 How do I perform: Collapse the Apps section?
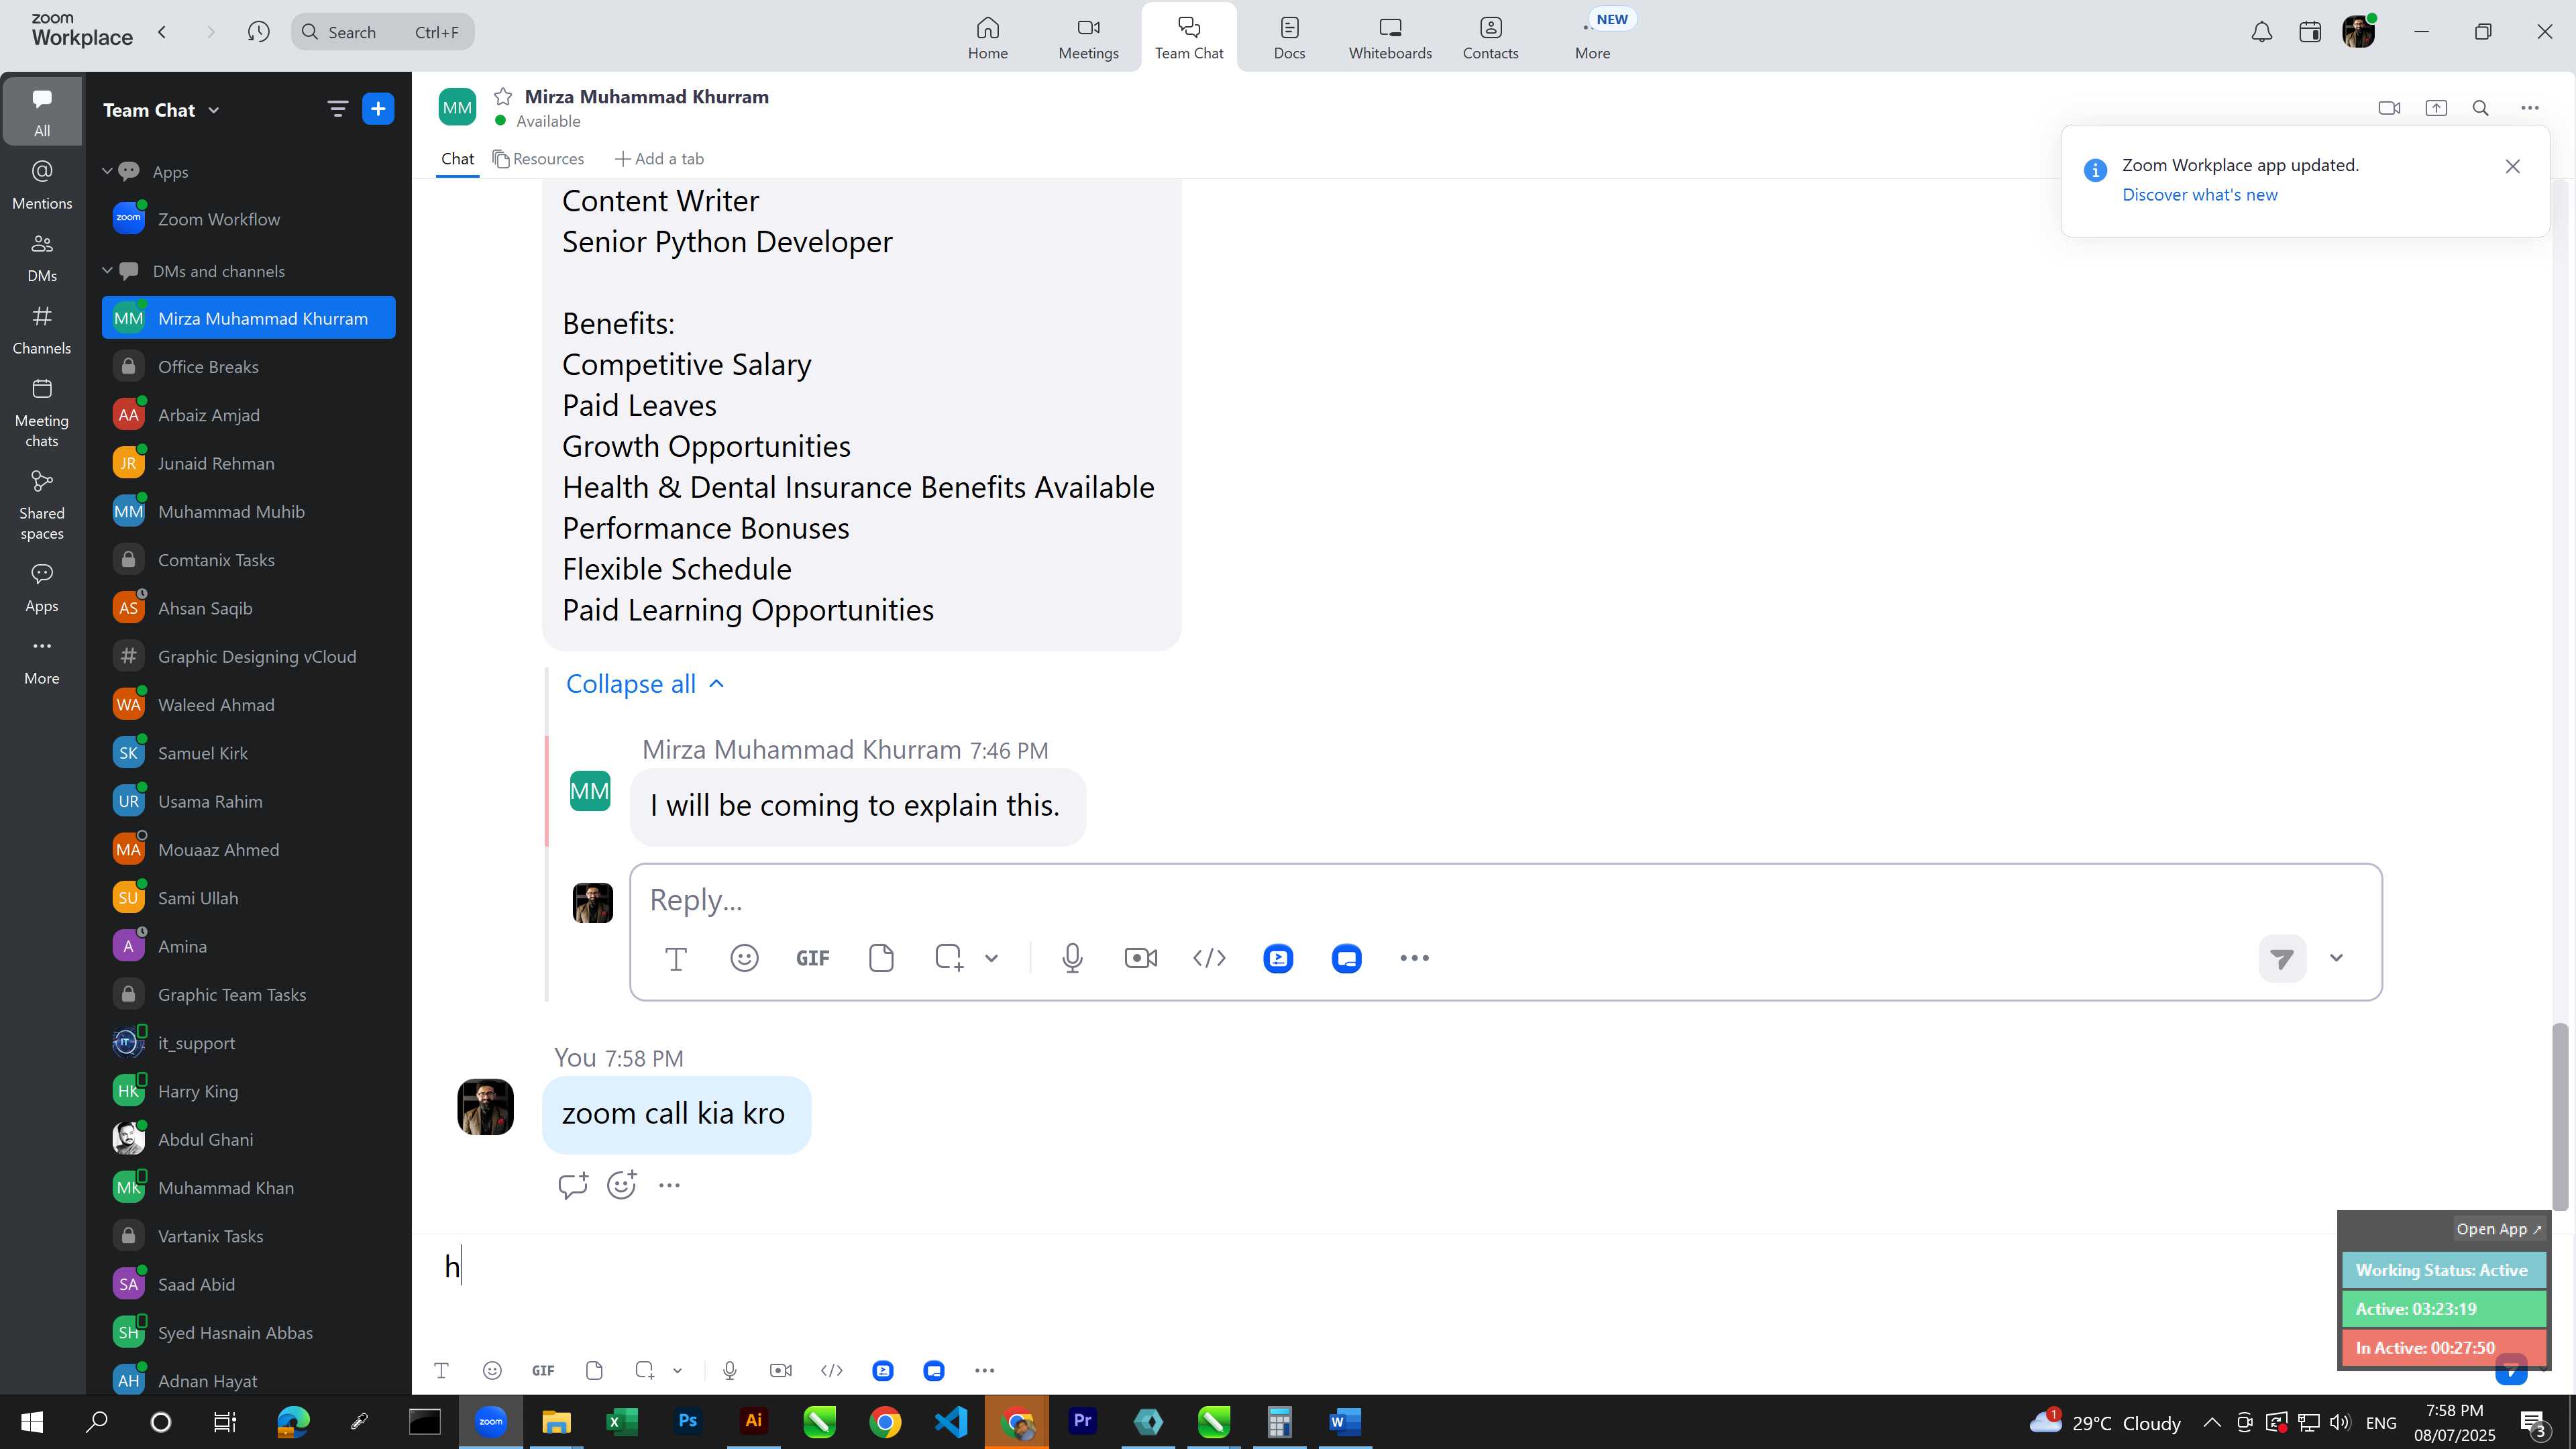click(x=107, y=171)
